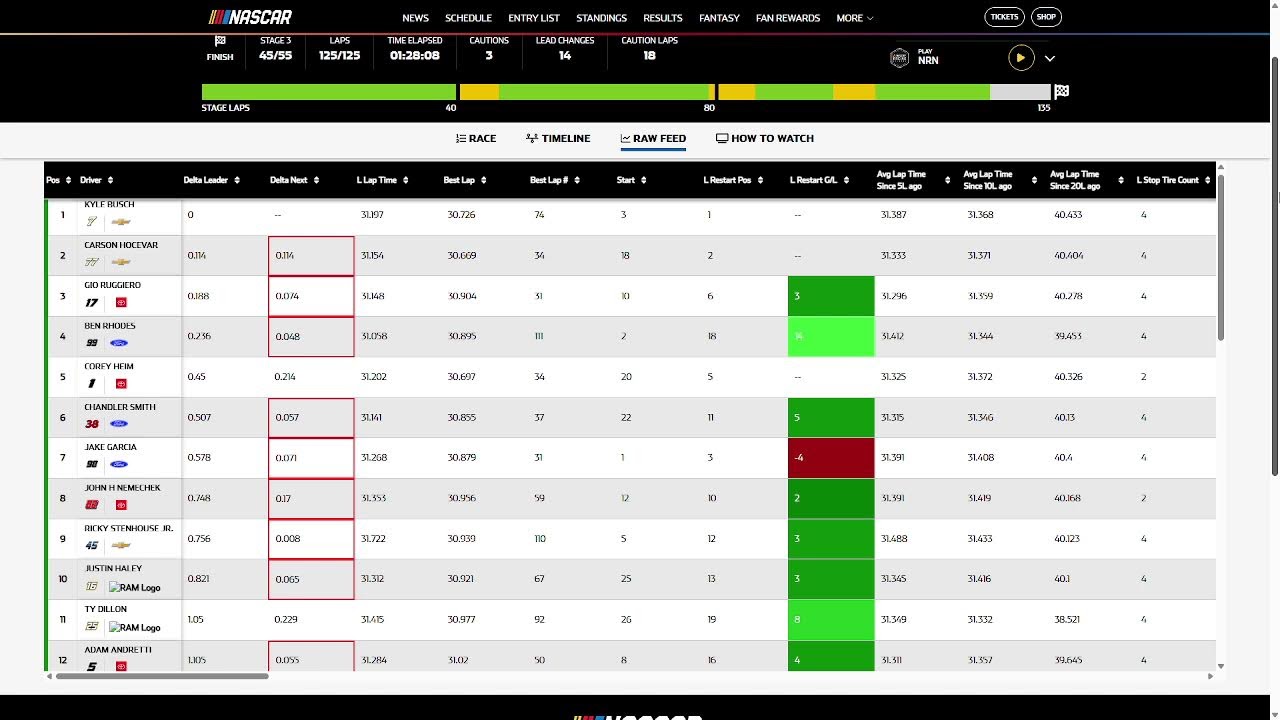The width and height of the screenshot is (1280, 720).
Task: Click the NRN radio network logo
Action: point(899,58)
